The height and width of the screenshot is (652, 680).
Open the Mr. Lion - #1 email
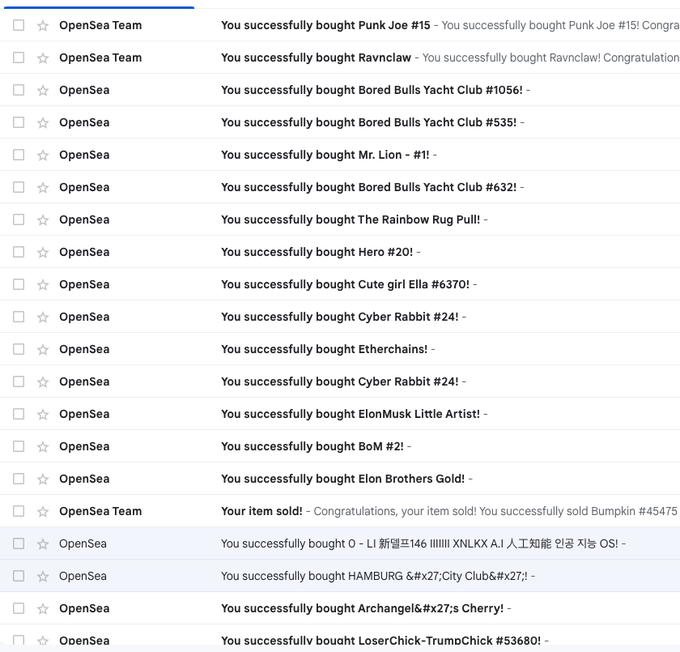click(340, 154)
